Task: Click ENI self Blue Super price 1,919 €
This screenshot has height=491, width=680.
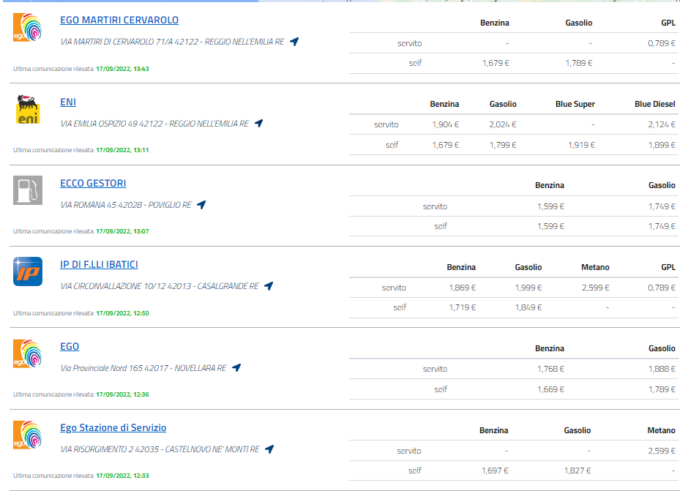Action: tap(582, 145)
